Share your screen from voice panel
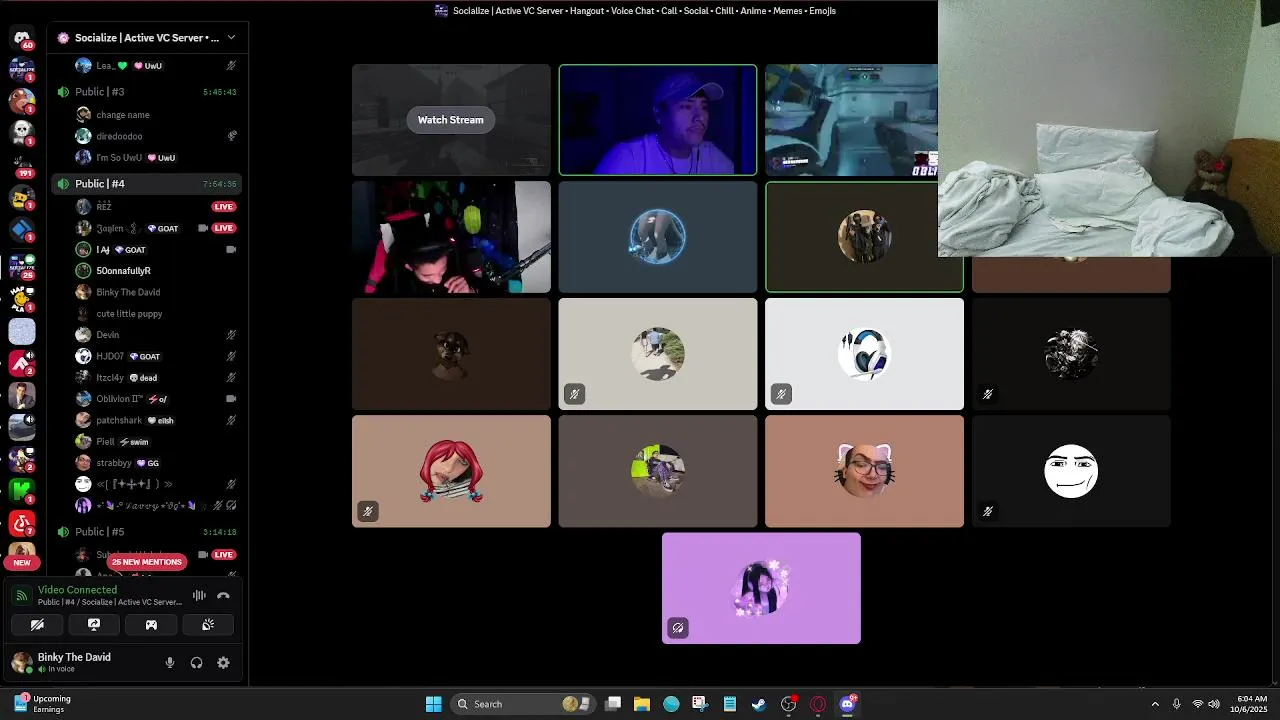 [x=94, y=624]
